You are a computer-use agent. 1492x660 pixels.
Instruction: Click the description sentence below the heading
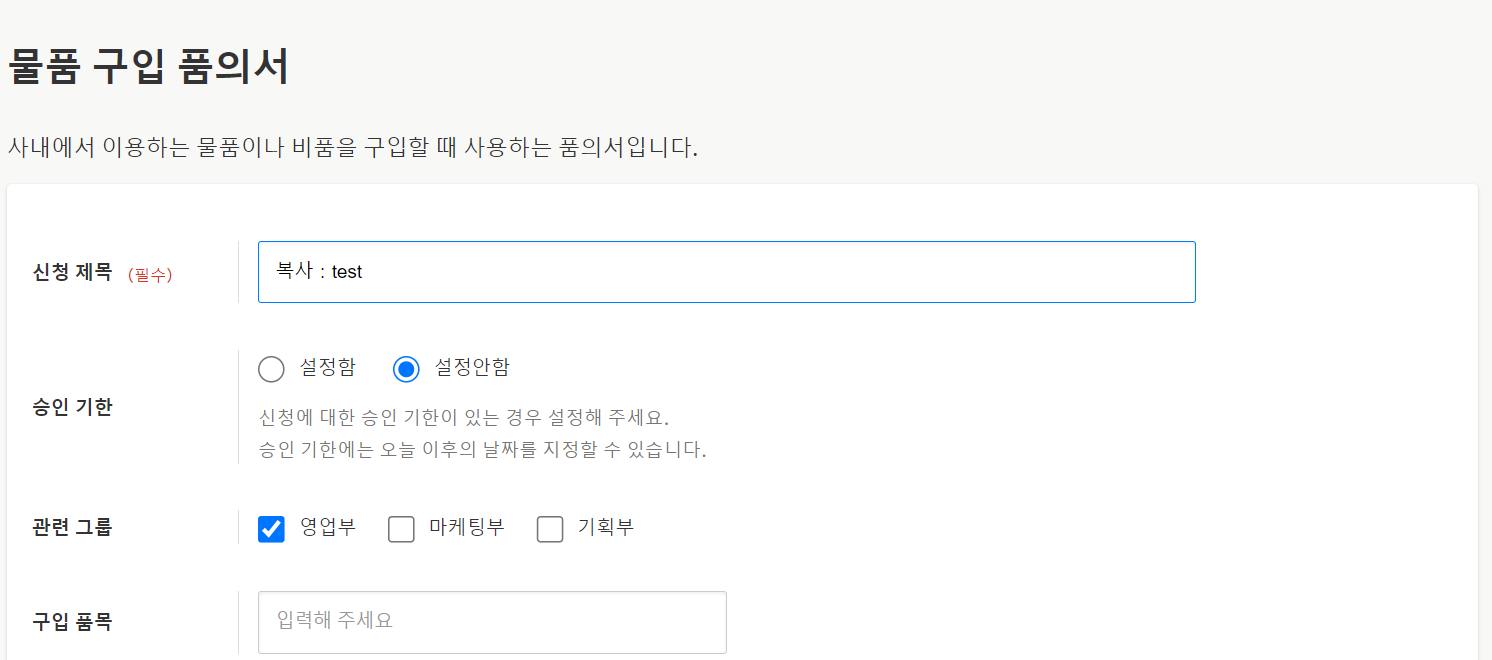353,148
